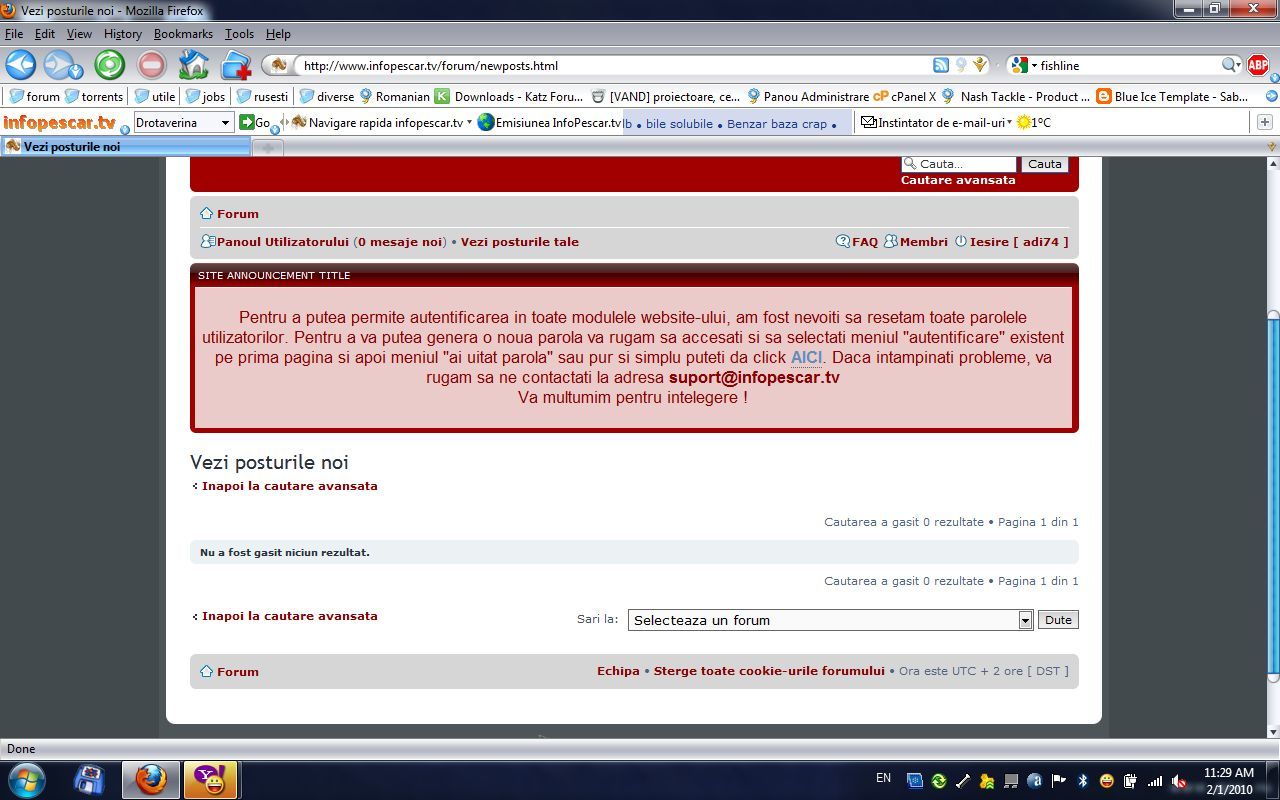
Task: Open the History menu
Action: tap(122, 34)
